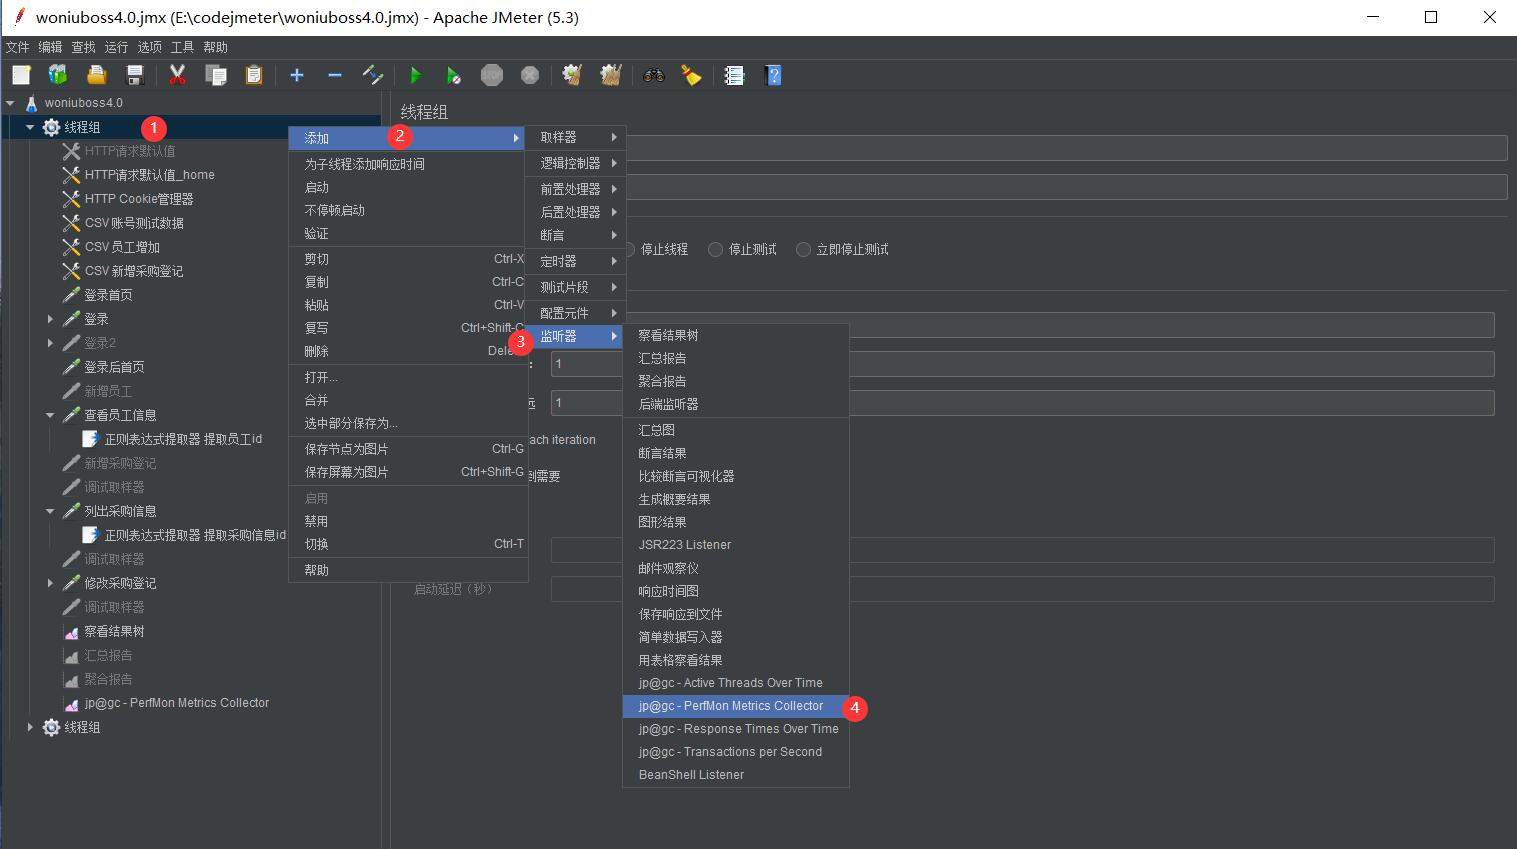This screenshot has width=1517, height=849.
Task: Open the Function Helper list icon
Action: click(x=734, y=75)
